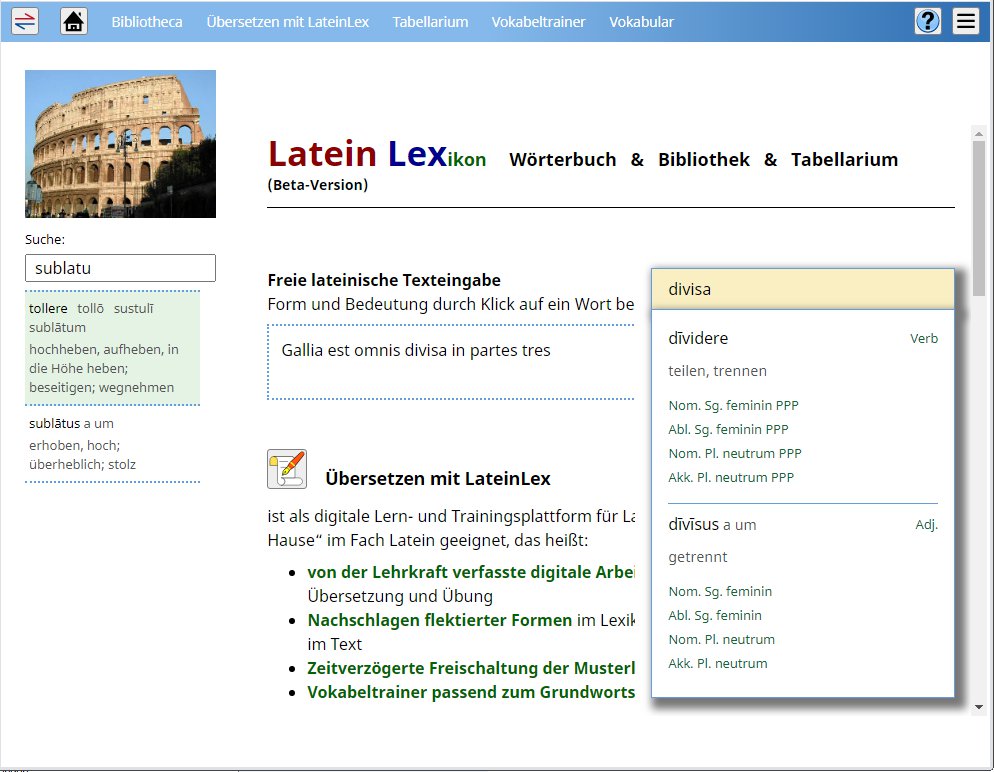Select the tollere search result
Image resolution: width=994 pixels, height=772 pixels.
point(113,348)
